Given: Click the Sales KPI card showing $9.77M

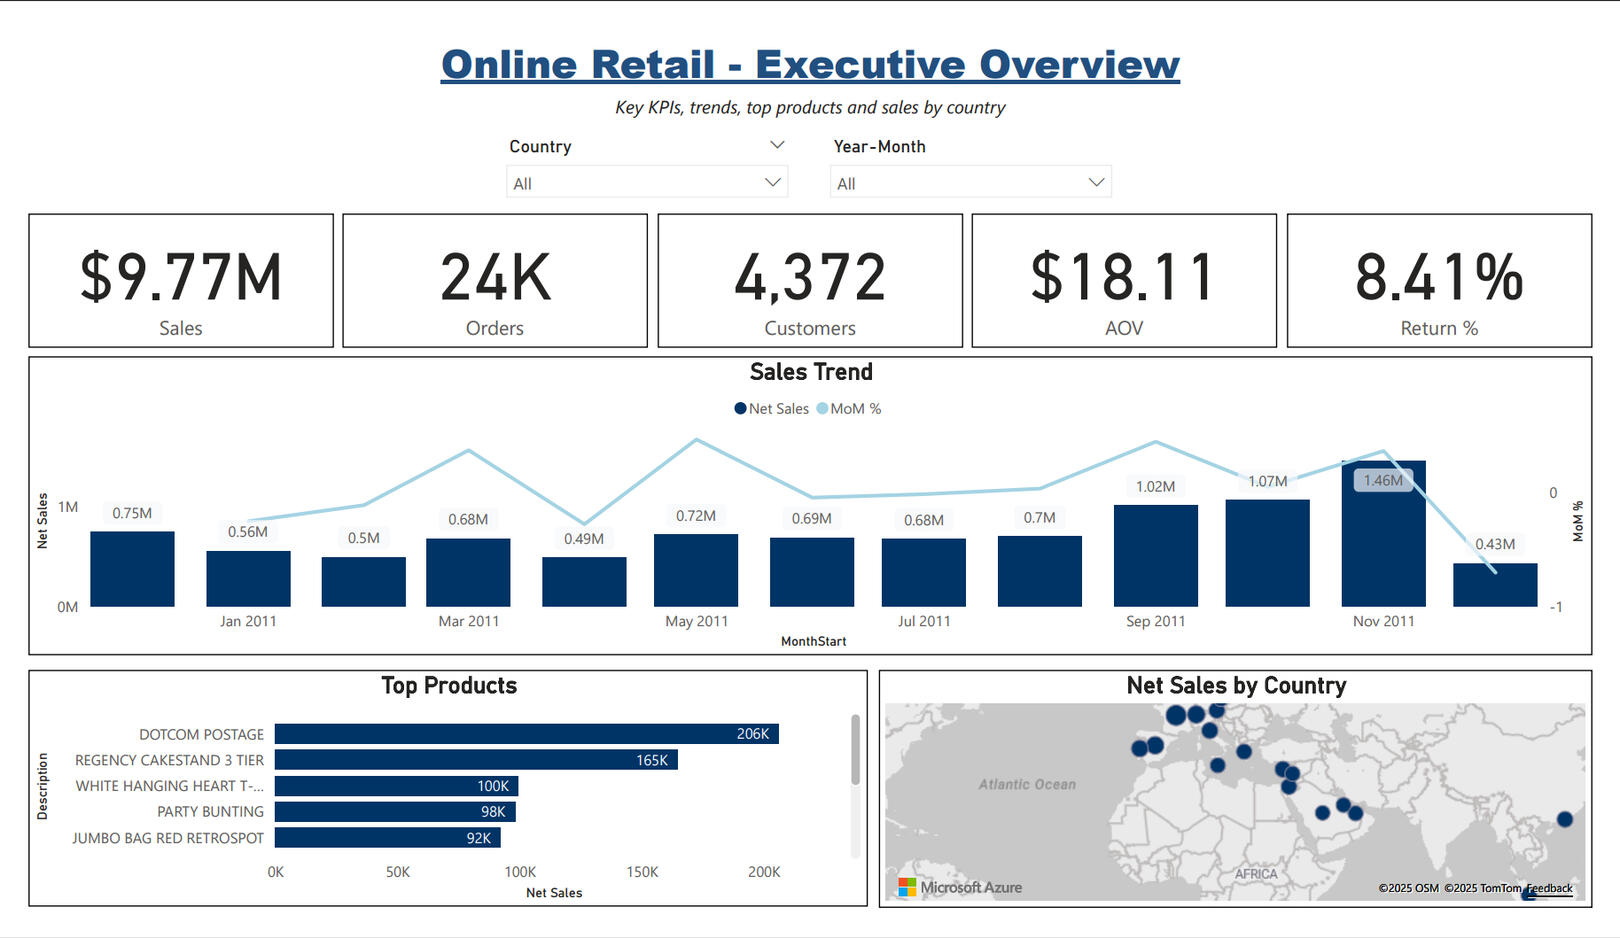Looking at the screenshot, I should [x=181, y=281].
